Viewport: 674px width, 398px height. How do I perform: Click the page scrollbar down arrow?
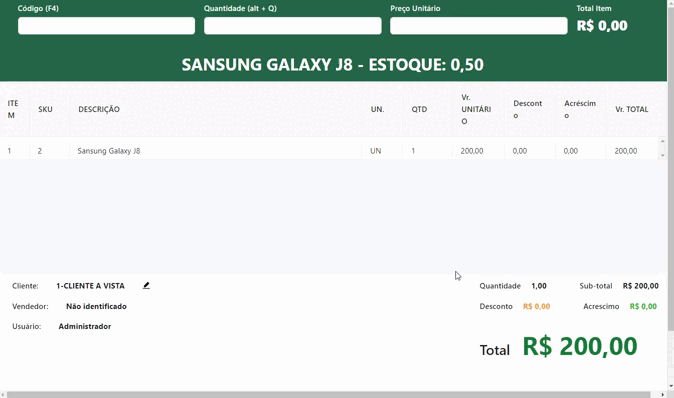(671, 386)
